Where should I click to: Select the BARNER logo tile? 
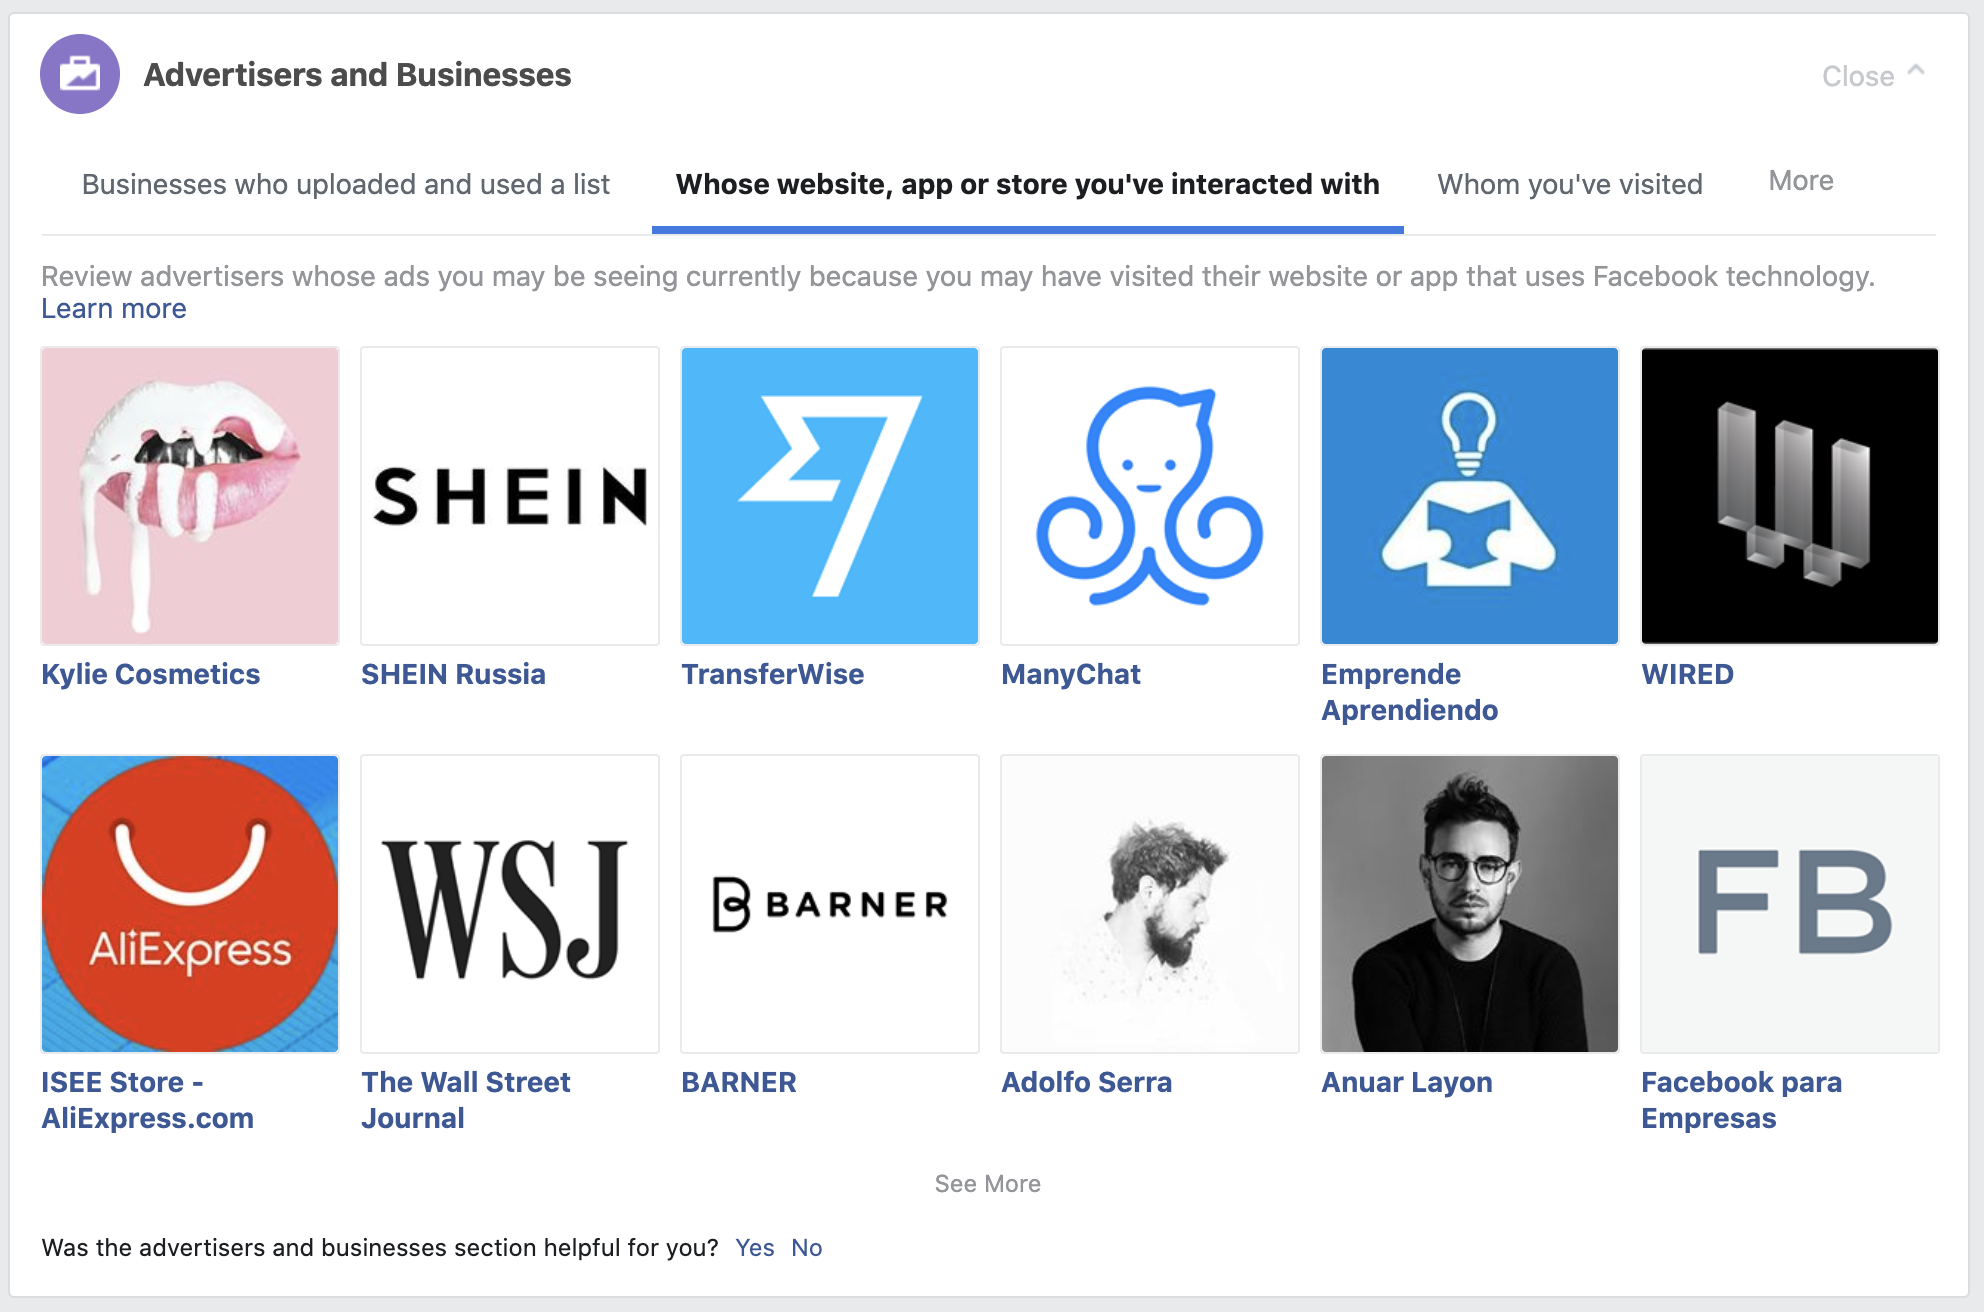830,904
